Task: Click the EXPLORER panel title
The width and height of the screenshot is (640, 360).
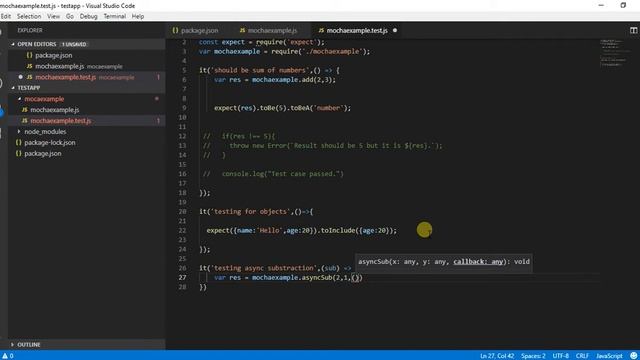Action: pos(30,31)
